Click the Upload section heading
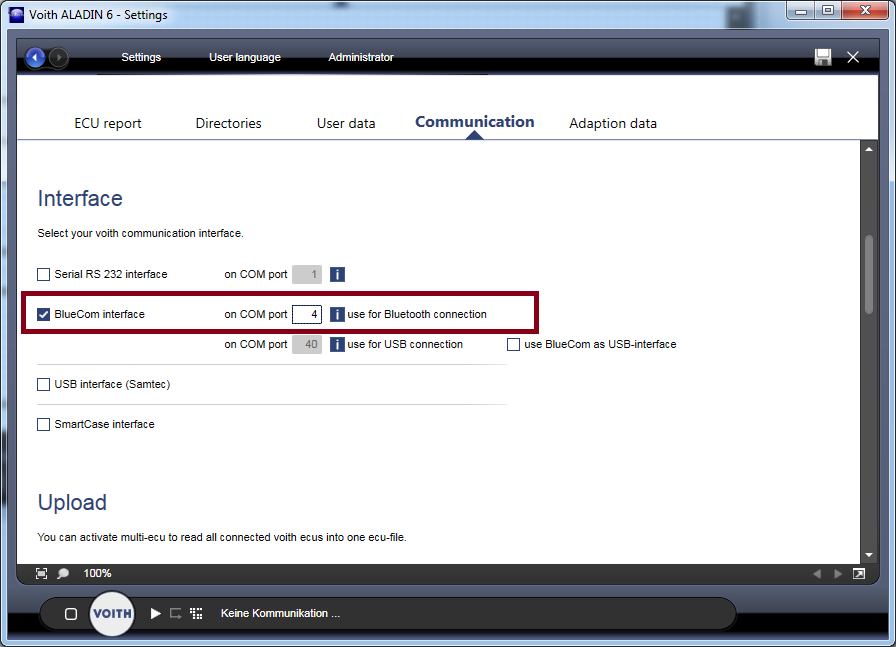Viewport: 896px width, 647px height. pyautogui.click(x=72, y=502)
